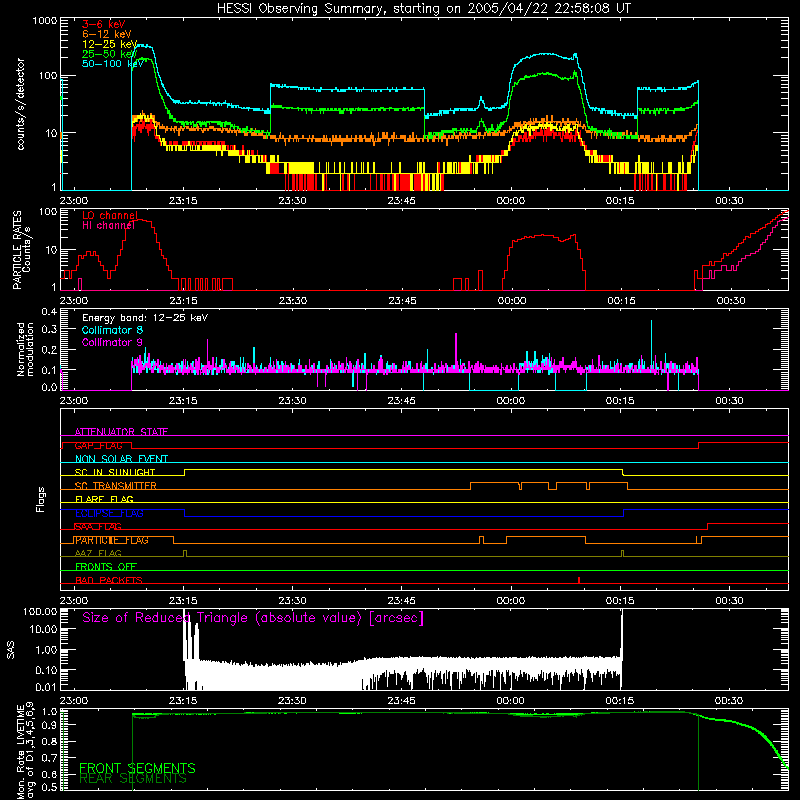Click the HESSI Observing Summary title
Screen dimensions: 800x800
424,8
